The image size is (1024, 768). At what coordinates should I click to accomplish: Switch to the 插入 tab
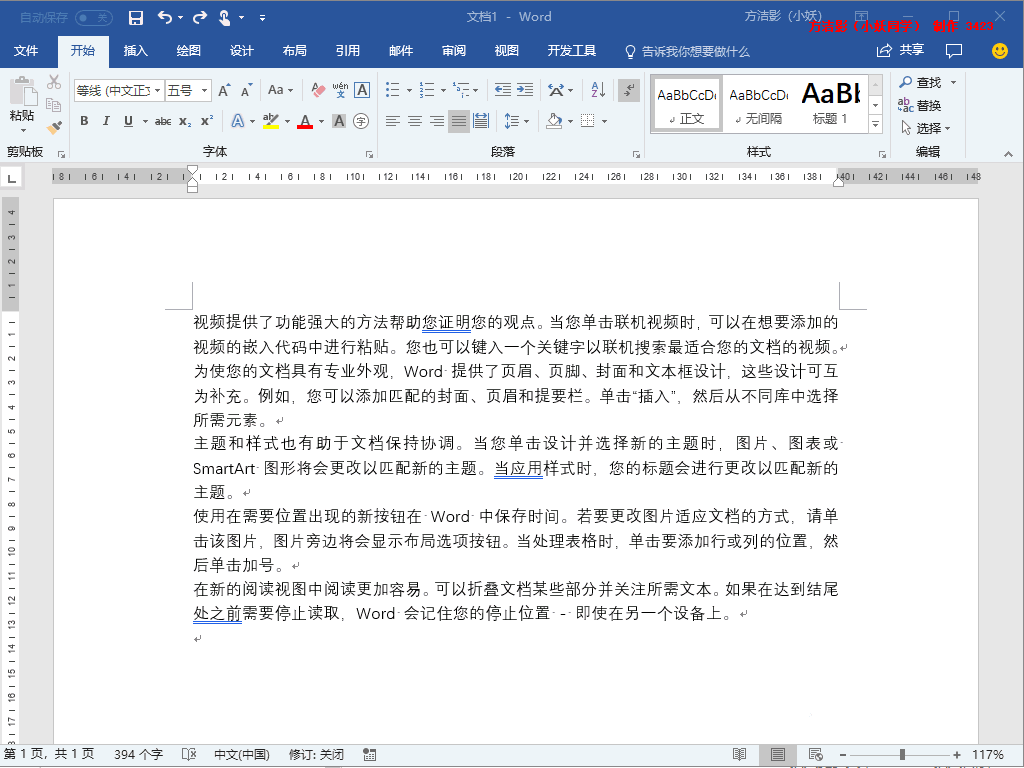coord(136,51)
